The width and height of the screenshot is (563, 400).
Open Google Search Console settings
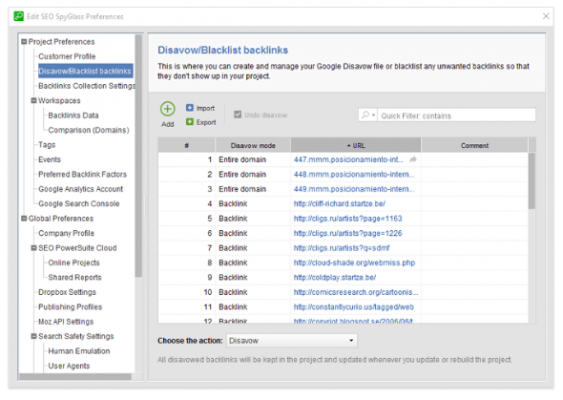tap(79, 204)
